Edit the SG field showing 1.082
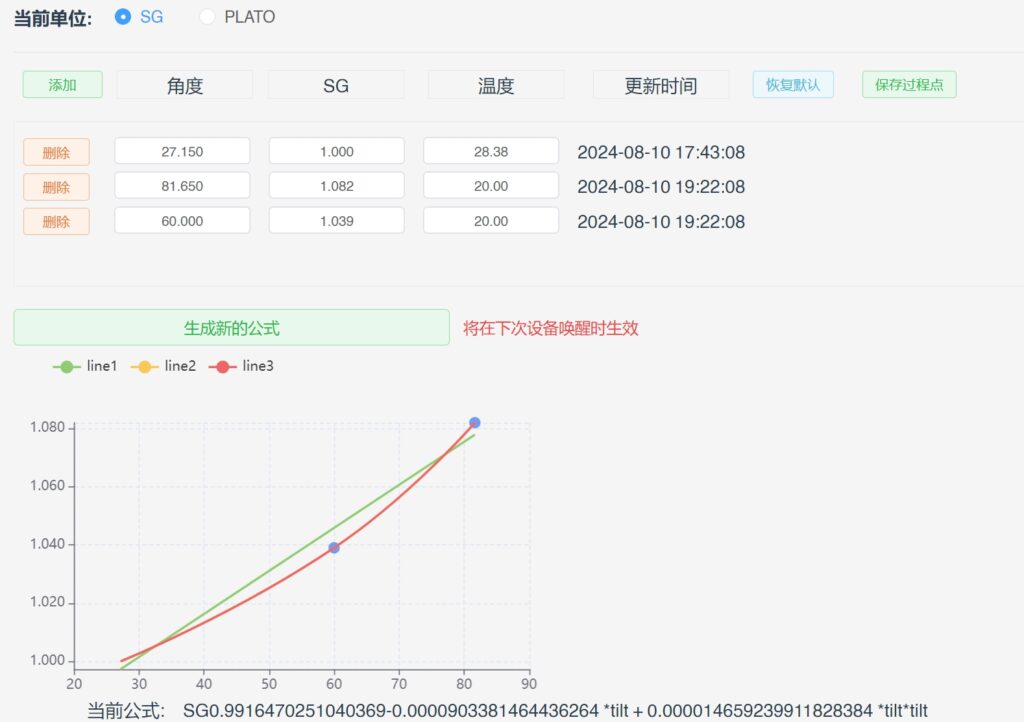This screenshot has width=1024, height=722. click(336, 187)
